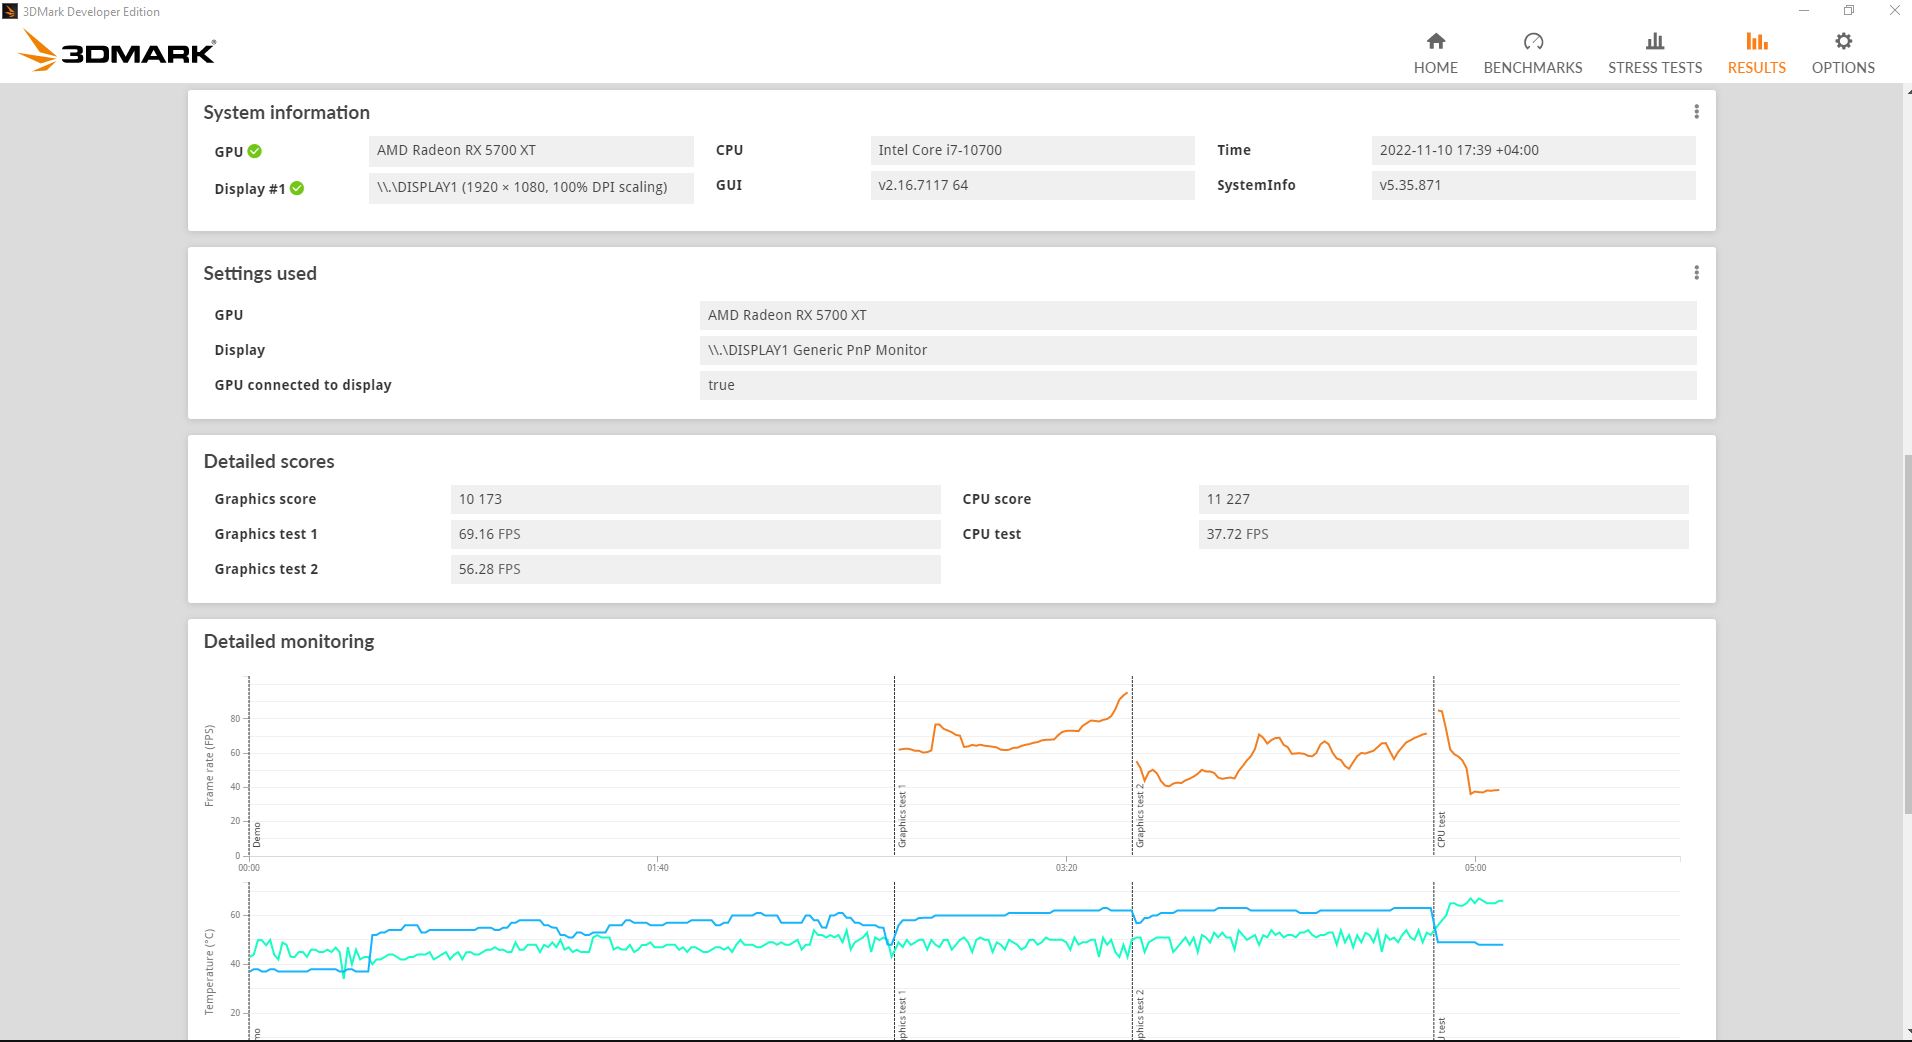Open Settings used three-dot menu
1912x1042 pixels.
pyautogui.click(x=1696, y=273)
